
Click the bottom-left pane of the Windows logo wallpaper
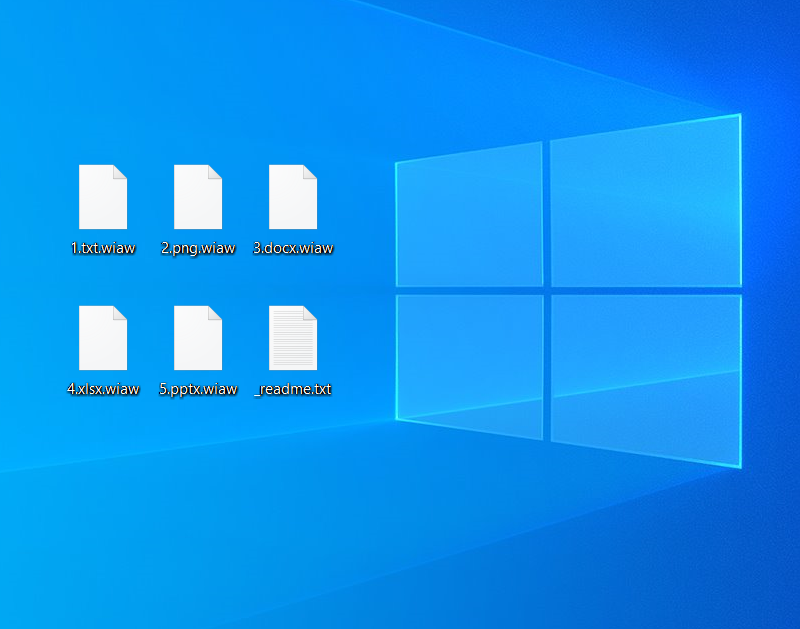tap(470, 363)
